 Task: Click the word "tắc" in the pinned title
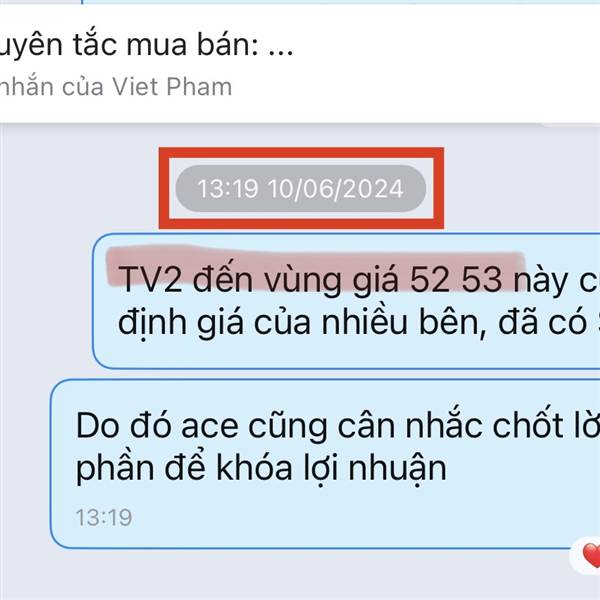96,45
